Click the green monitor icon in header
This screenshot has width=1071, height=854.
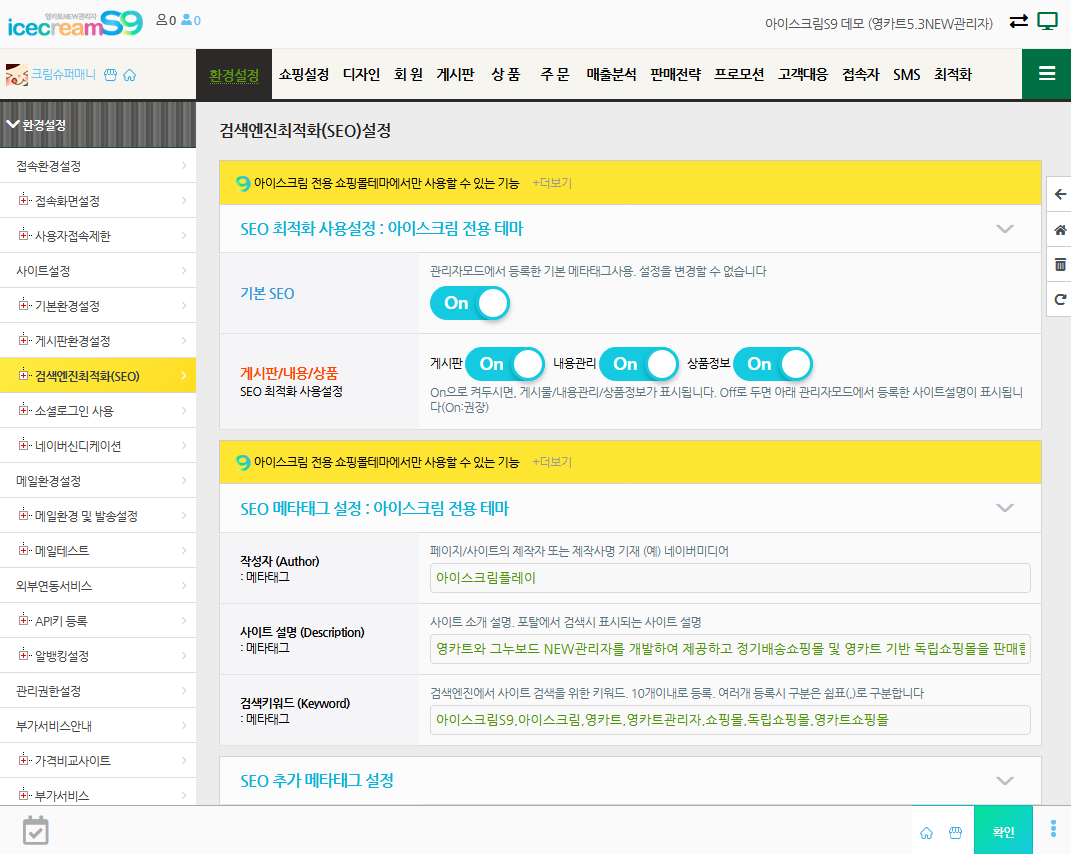click(x=1047, y=21)
